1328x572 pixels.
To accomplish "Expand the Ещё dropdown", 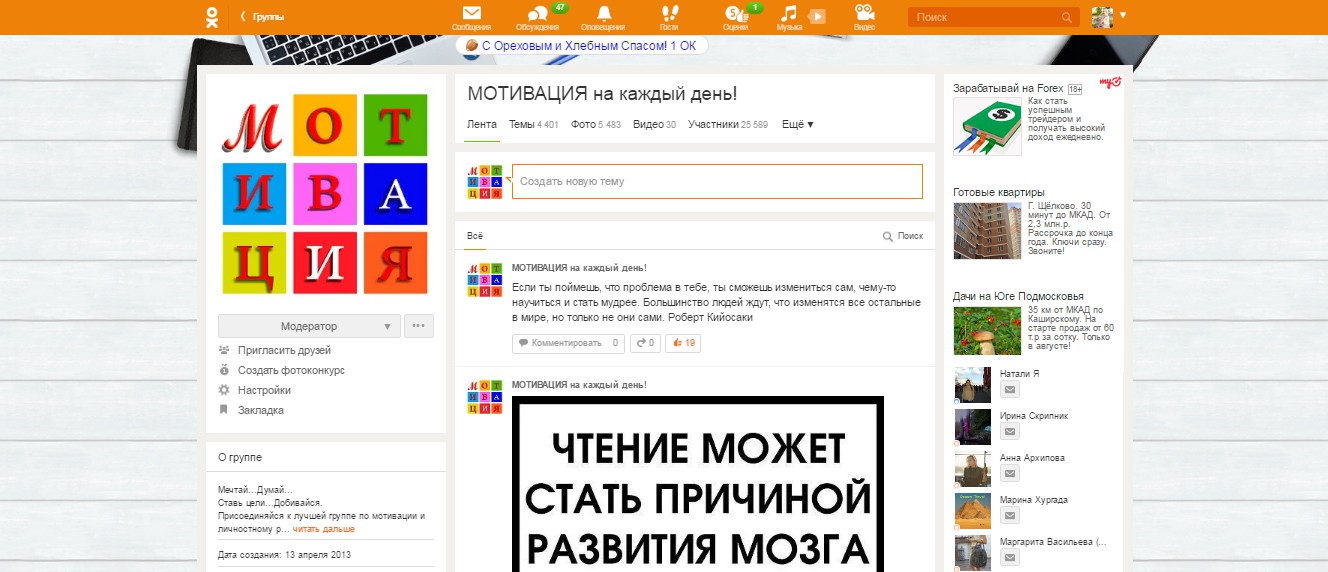I will (797, 125).
